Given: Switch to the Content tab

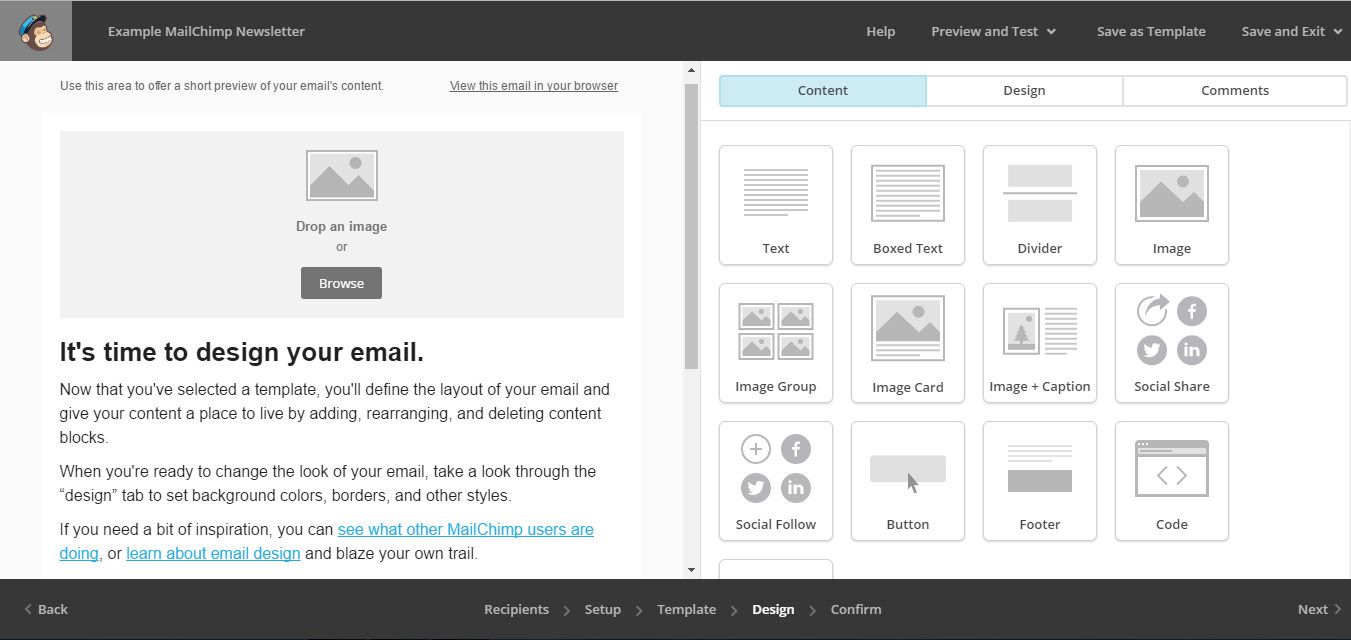Looking at the screenshot, I should coord(823,90).
